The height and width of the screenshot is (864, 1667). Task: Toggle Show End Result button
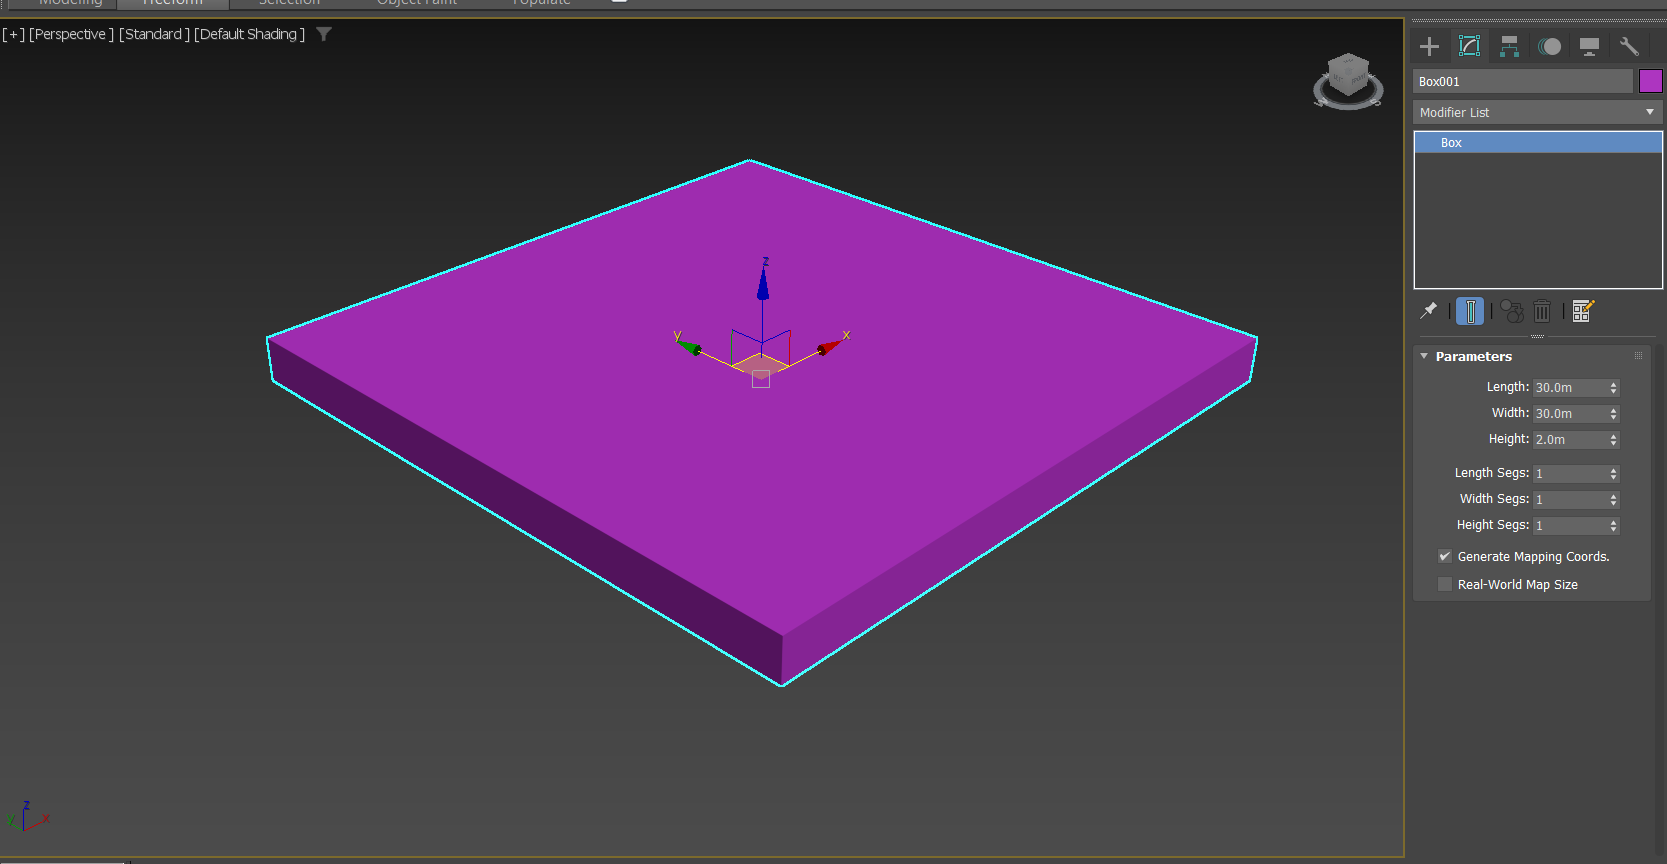pos(1470,311)
